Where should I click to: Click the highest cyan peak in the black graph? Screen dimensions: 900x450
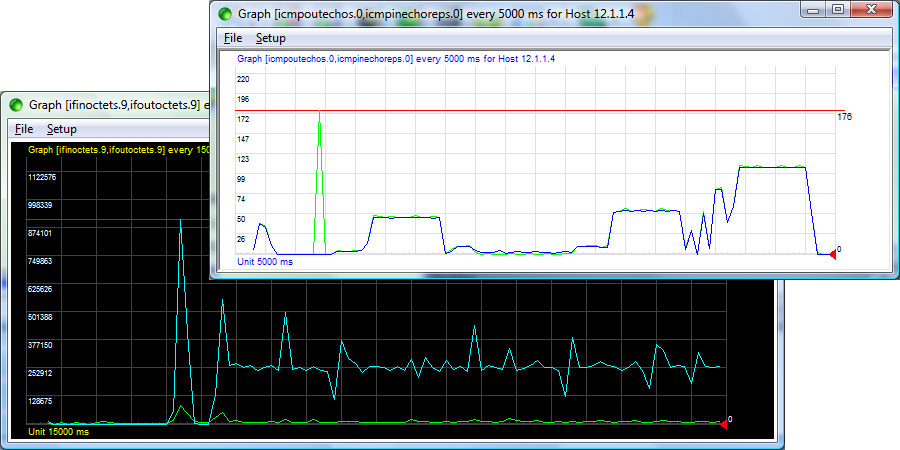point(180,222)
